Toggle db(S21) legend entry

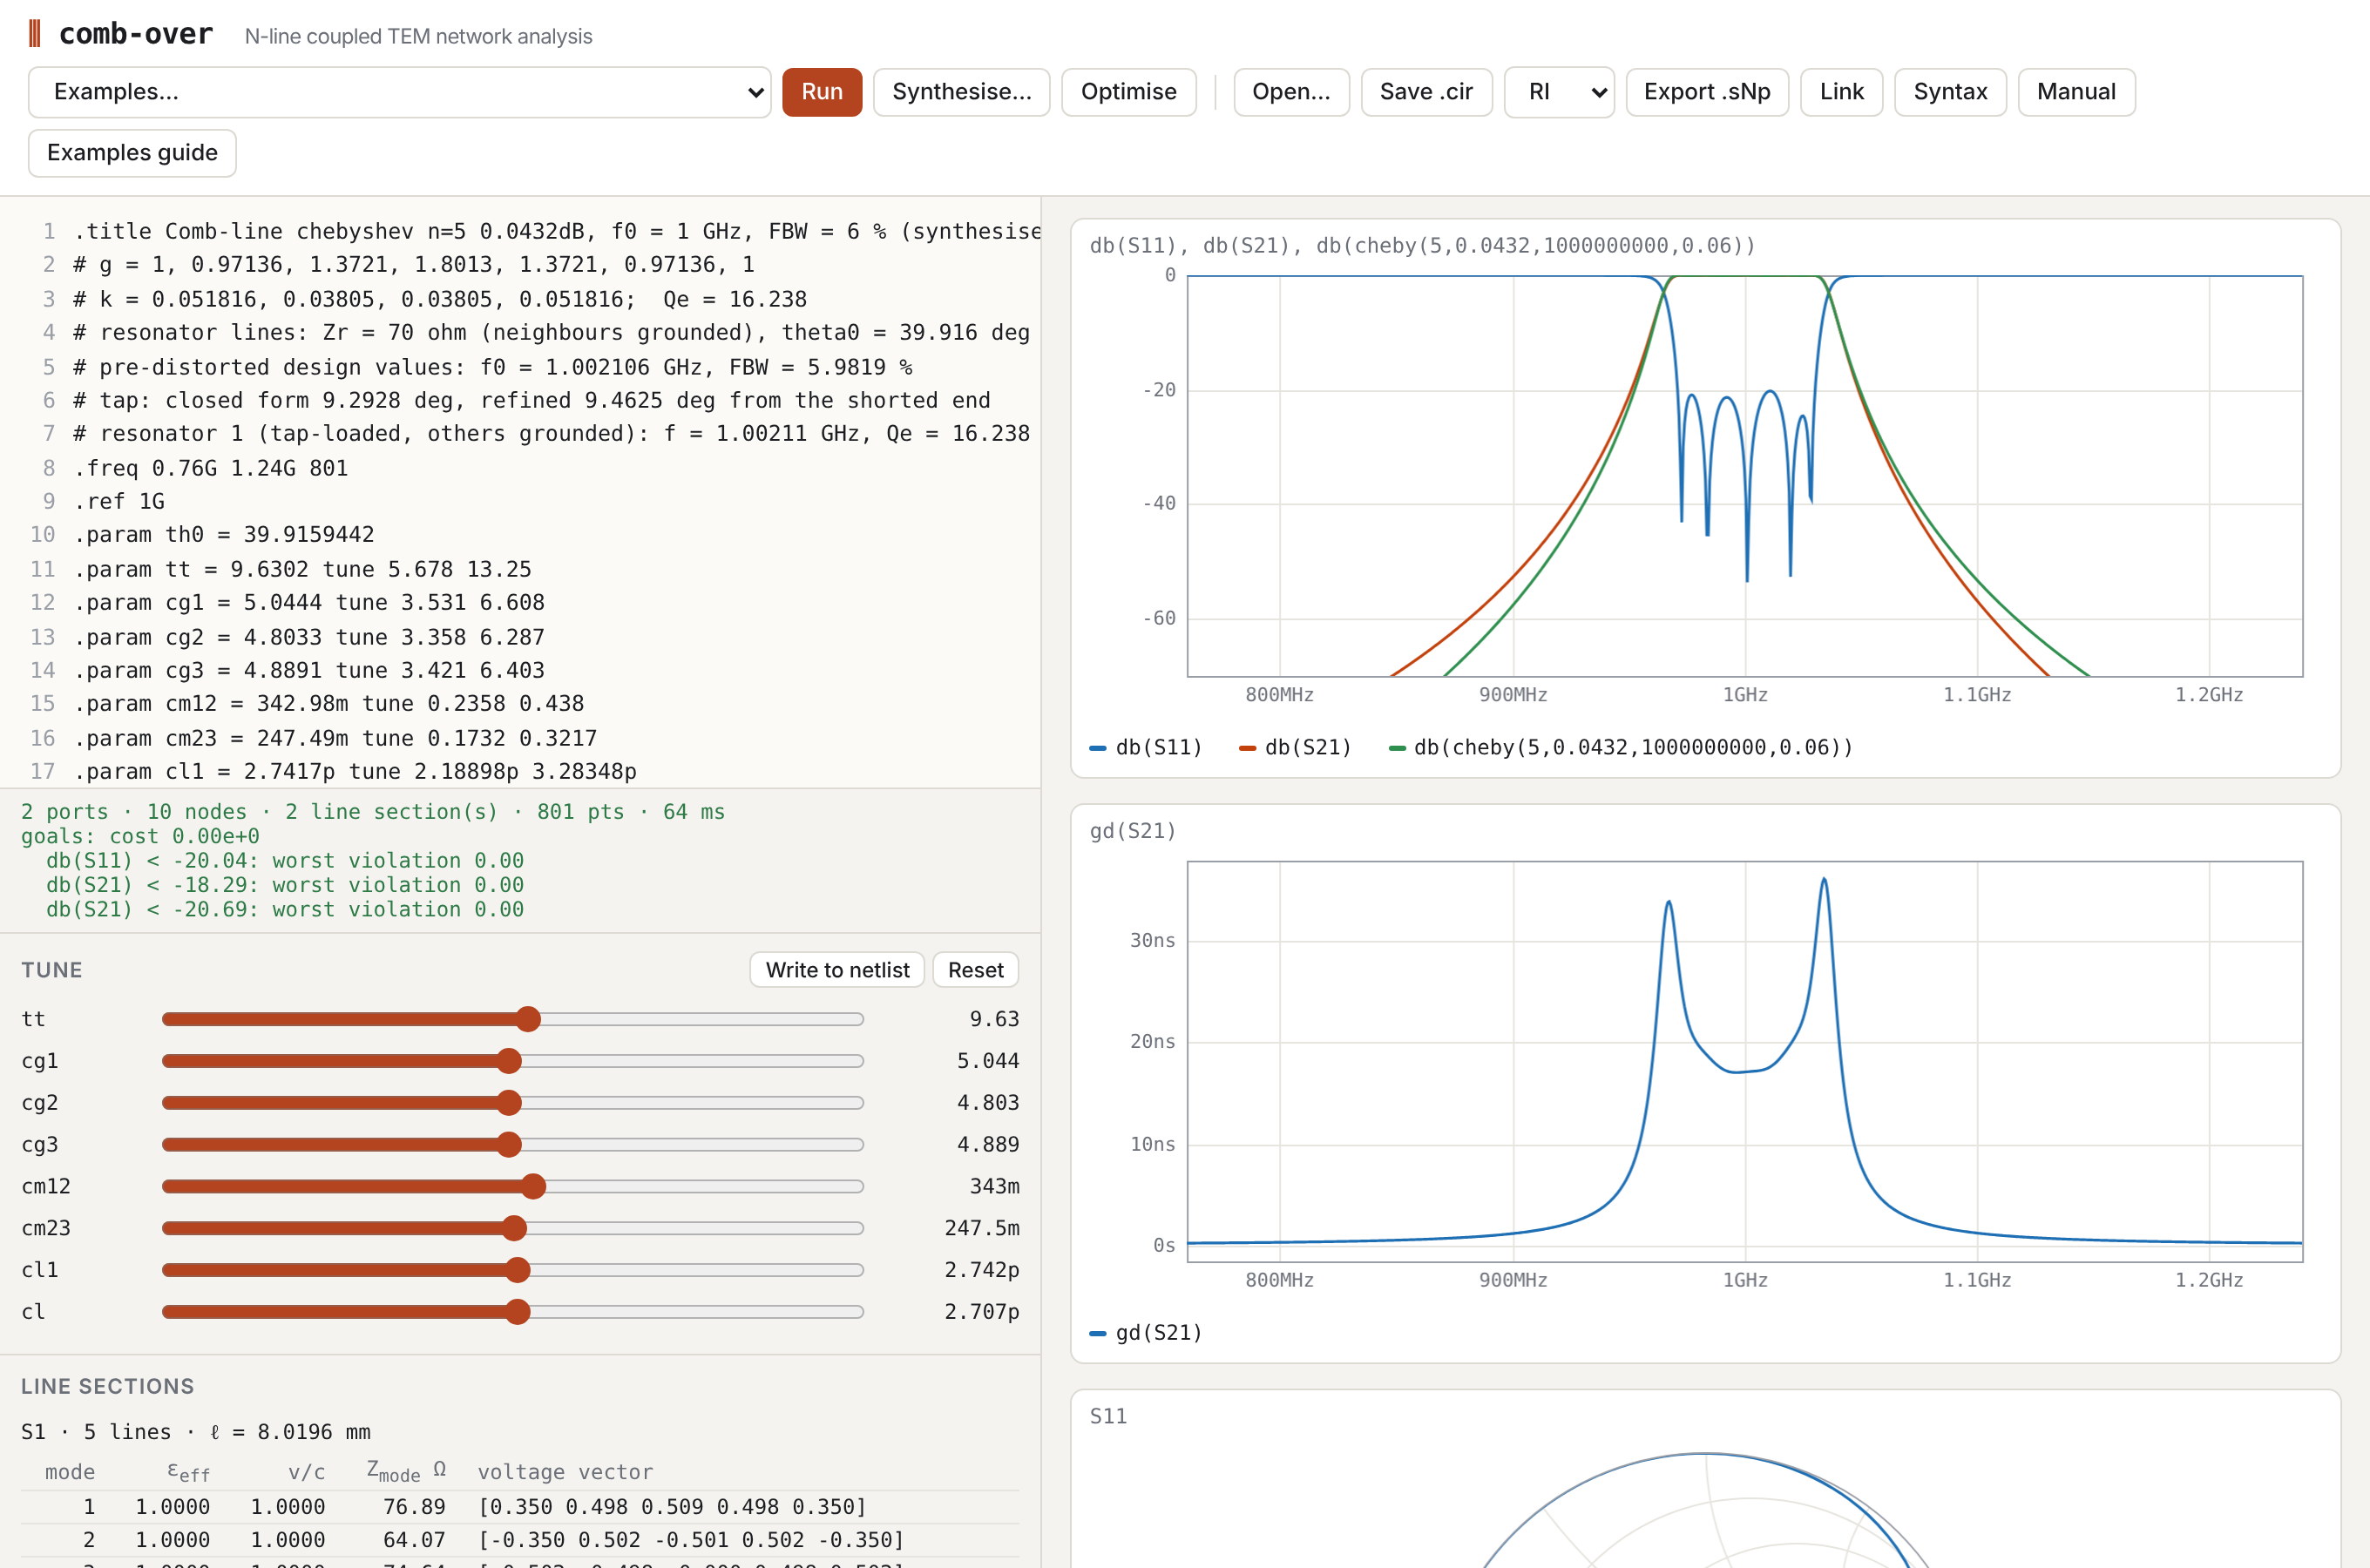[1295, 747]
